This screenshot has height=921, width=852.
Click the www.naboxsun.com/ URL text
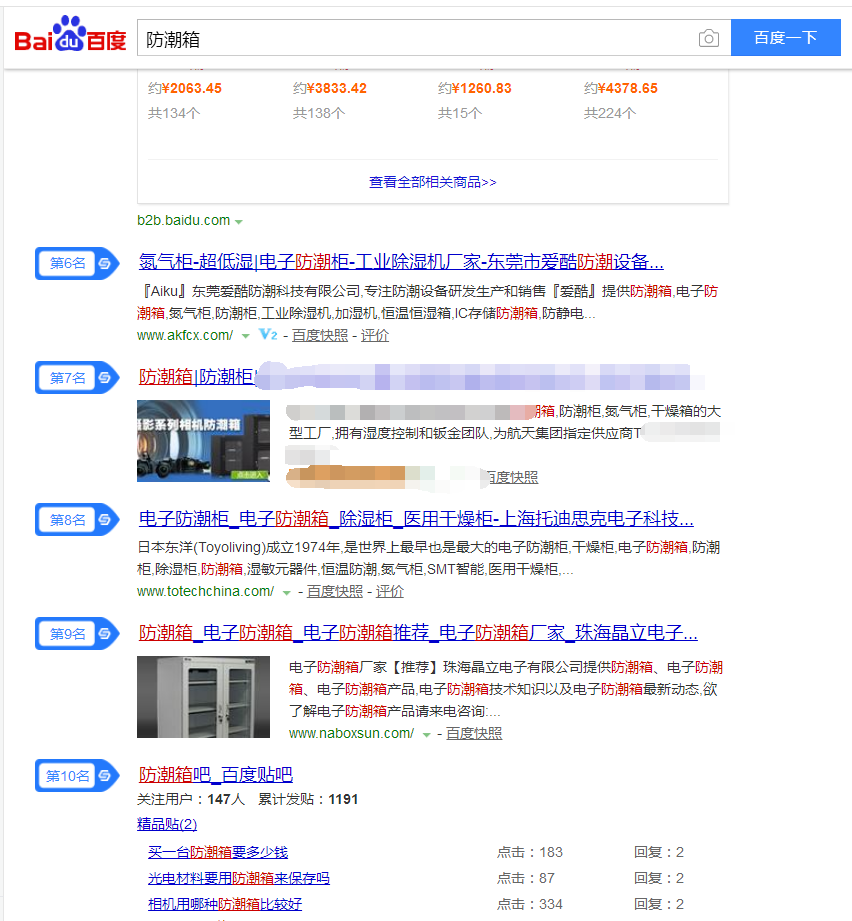click(352, 734)
